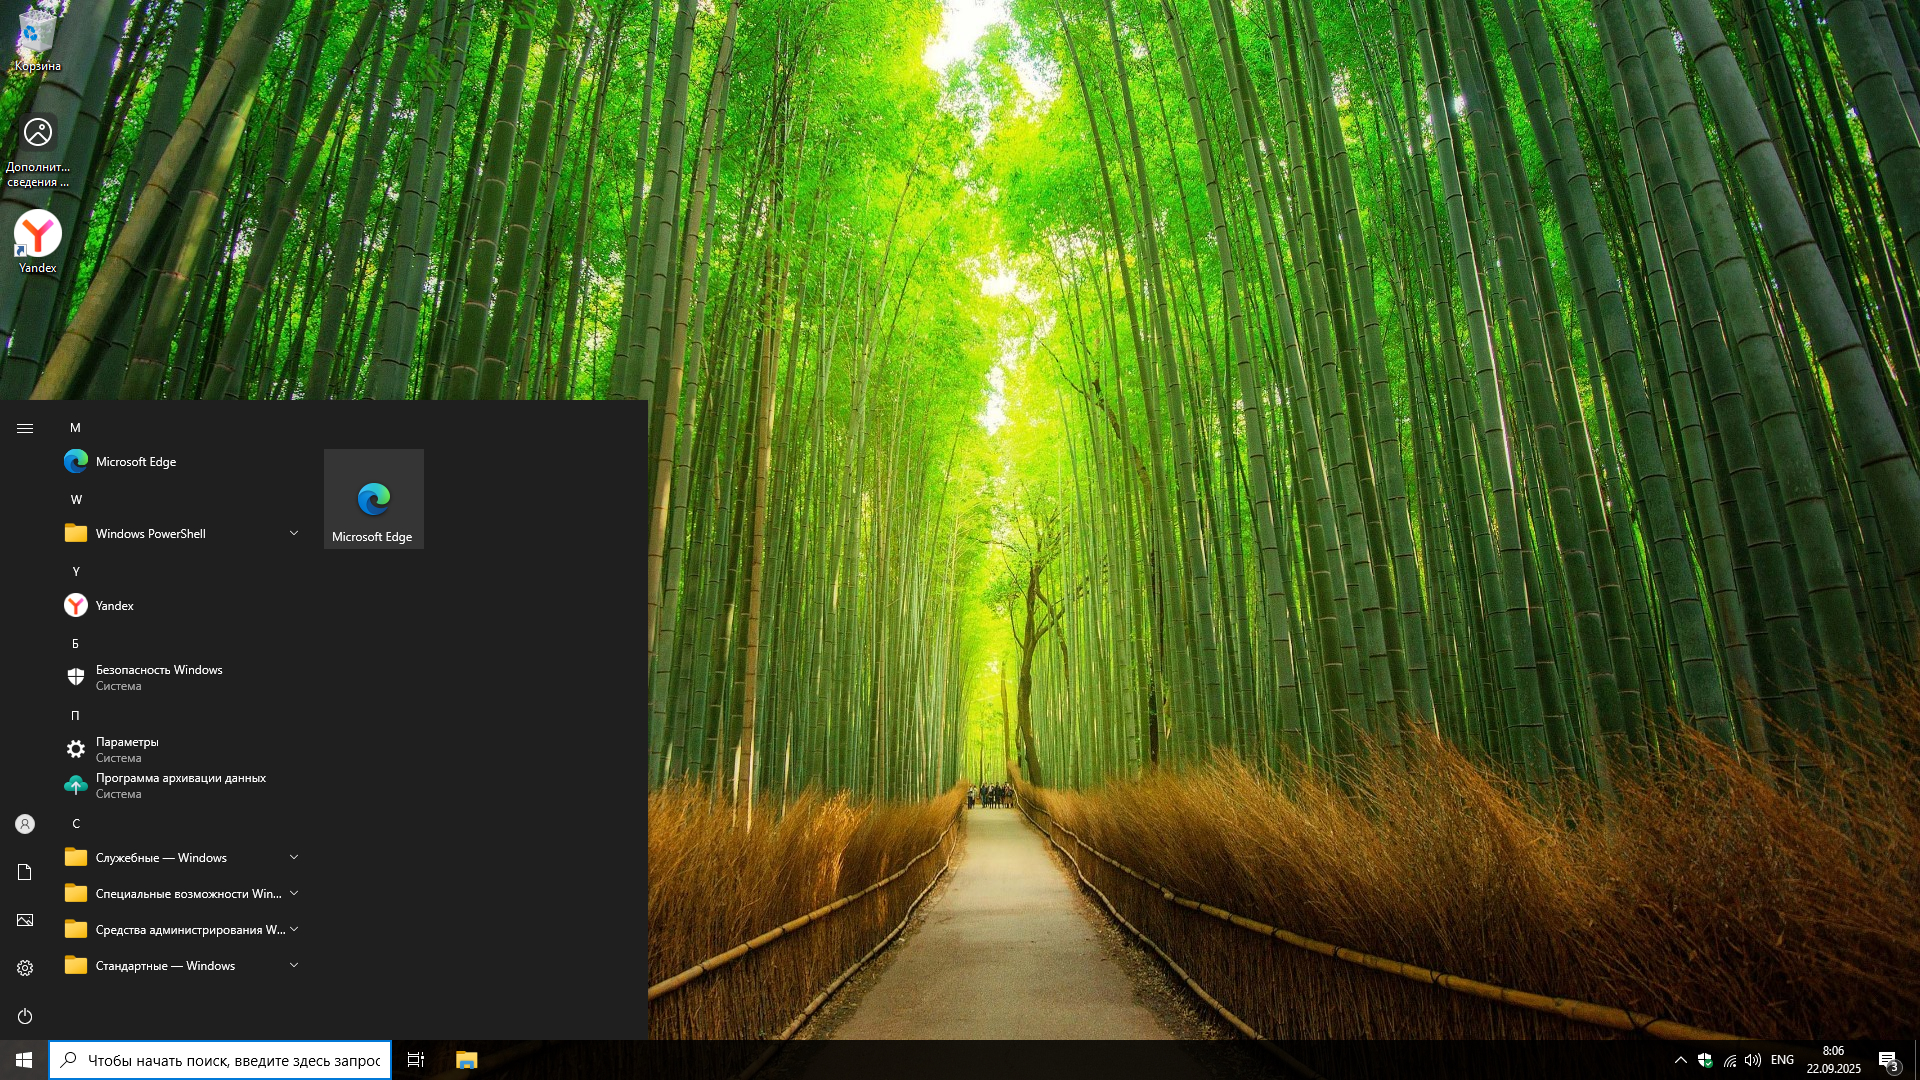Launch Yandex from the app list
Screen dimensions: 1920x1080
click(115, 606)
